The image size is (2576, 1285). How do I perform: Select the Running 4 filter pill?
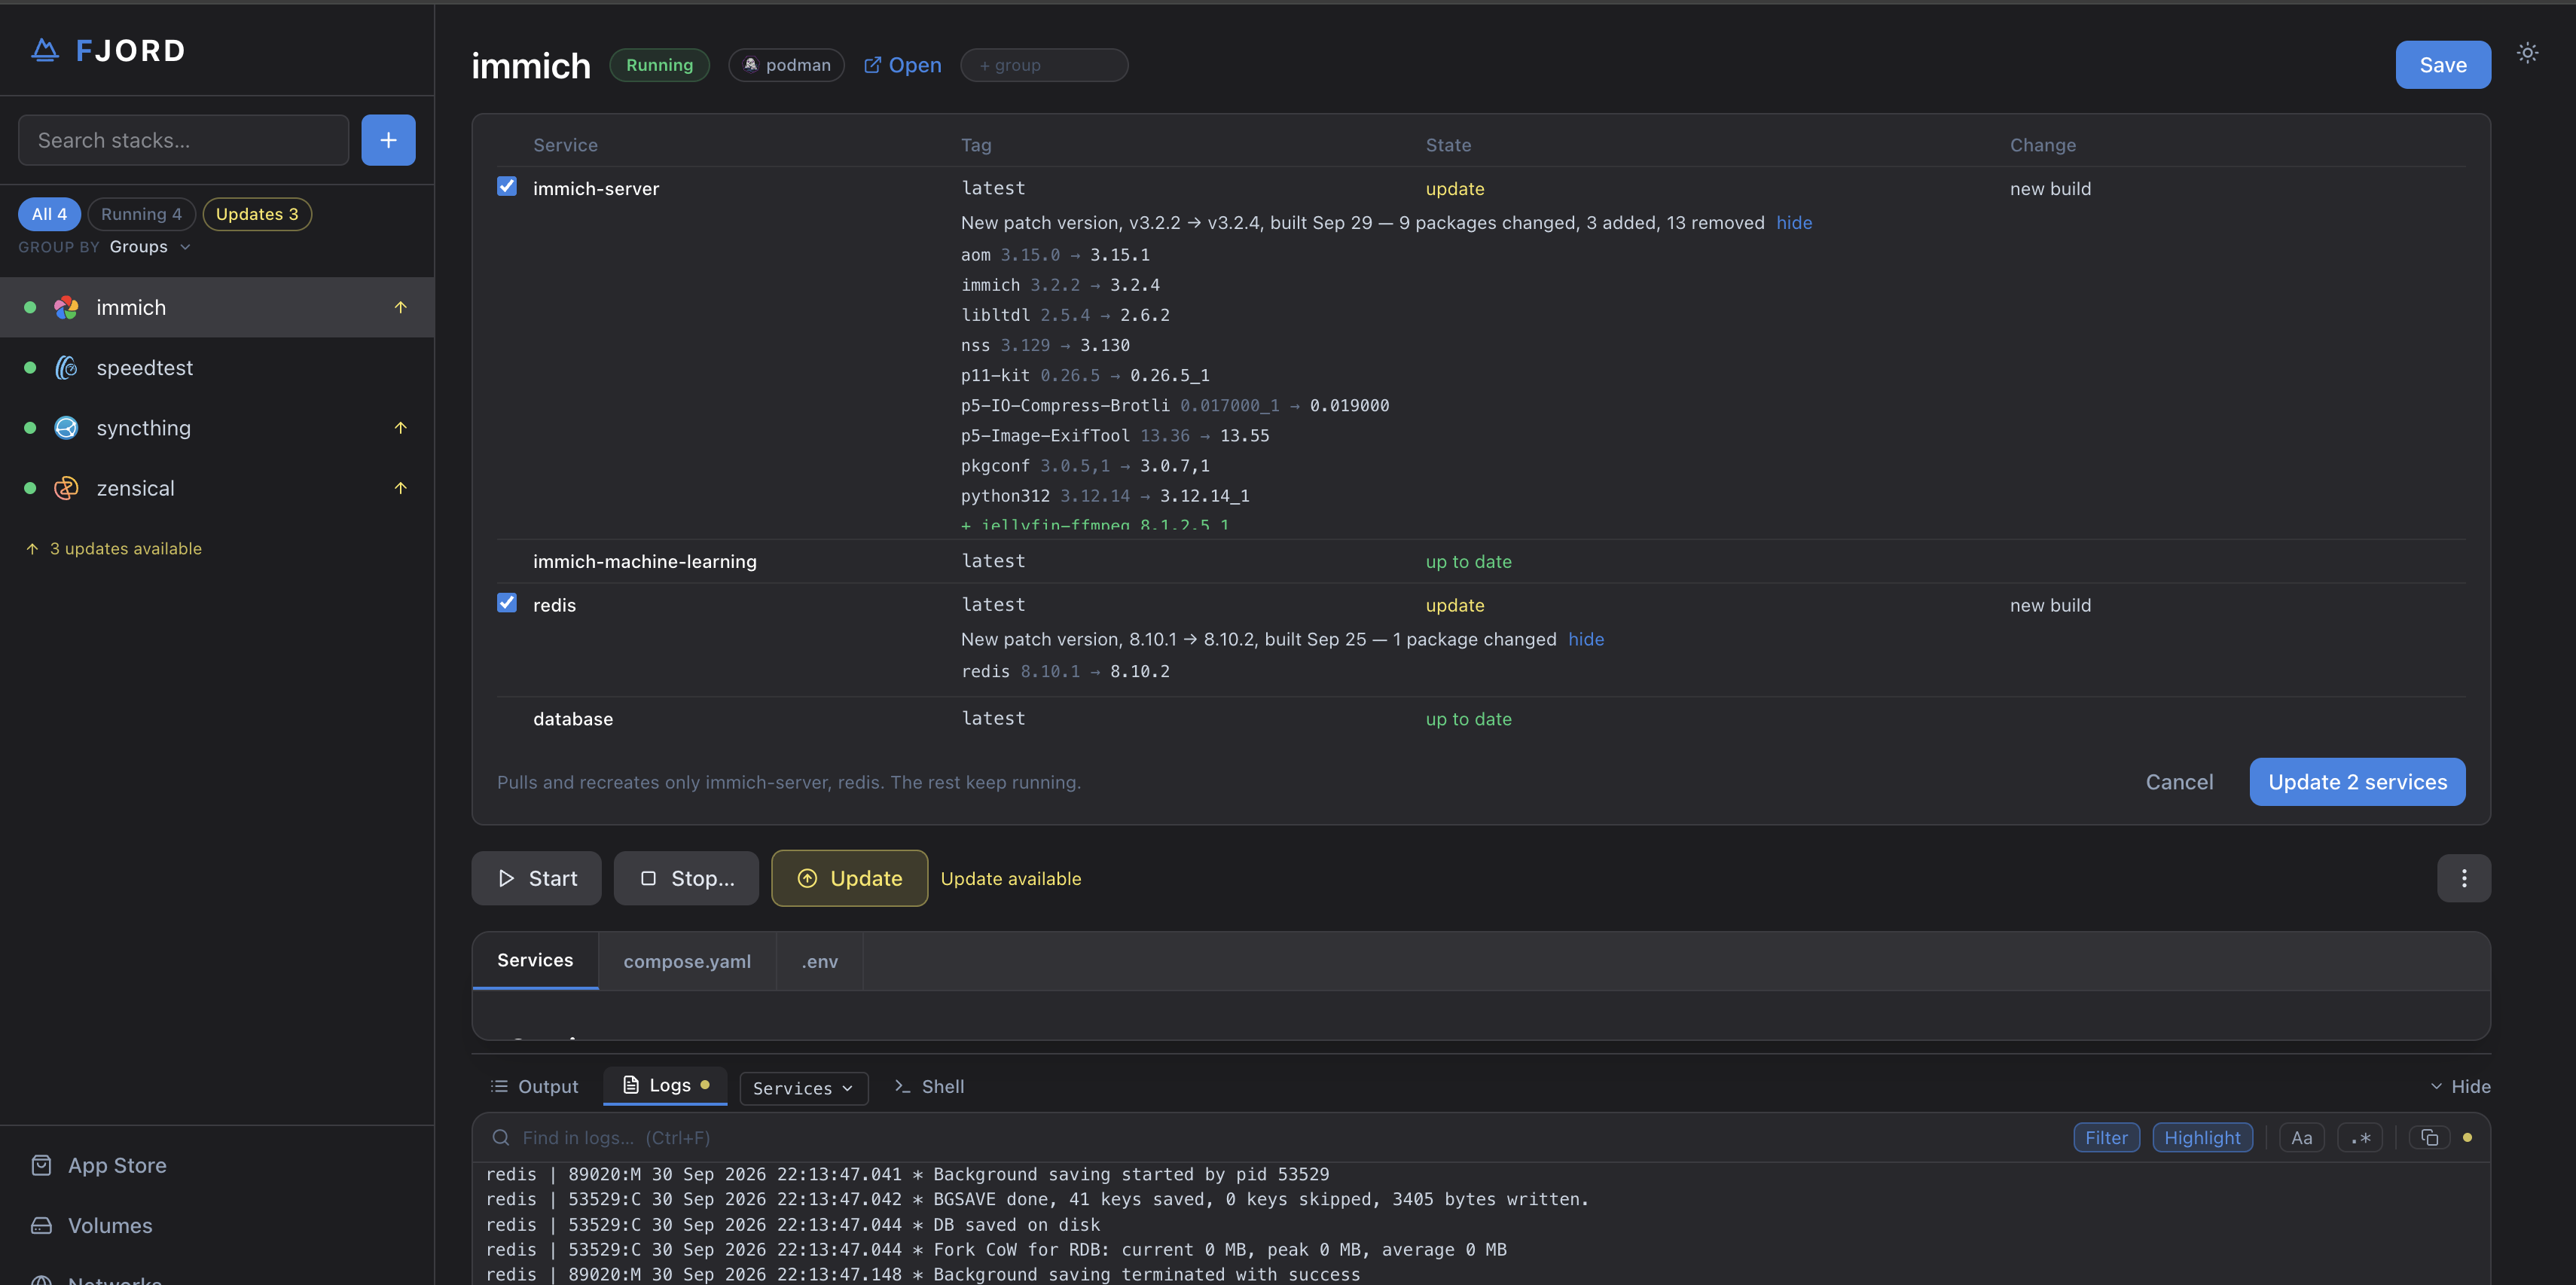(x=141, y=214)
